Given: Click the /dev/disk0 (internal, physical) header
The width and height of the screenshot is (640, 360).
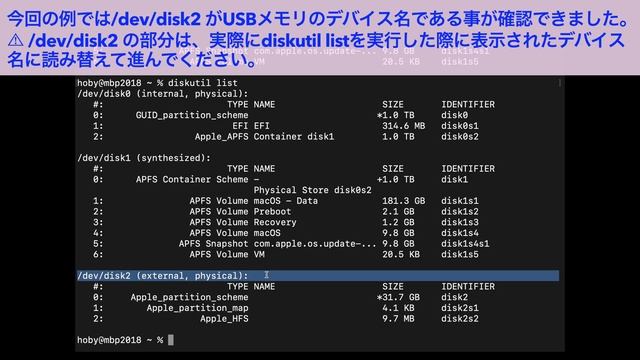Looking at the screenshot, I should [x=162, y=94].
